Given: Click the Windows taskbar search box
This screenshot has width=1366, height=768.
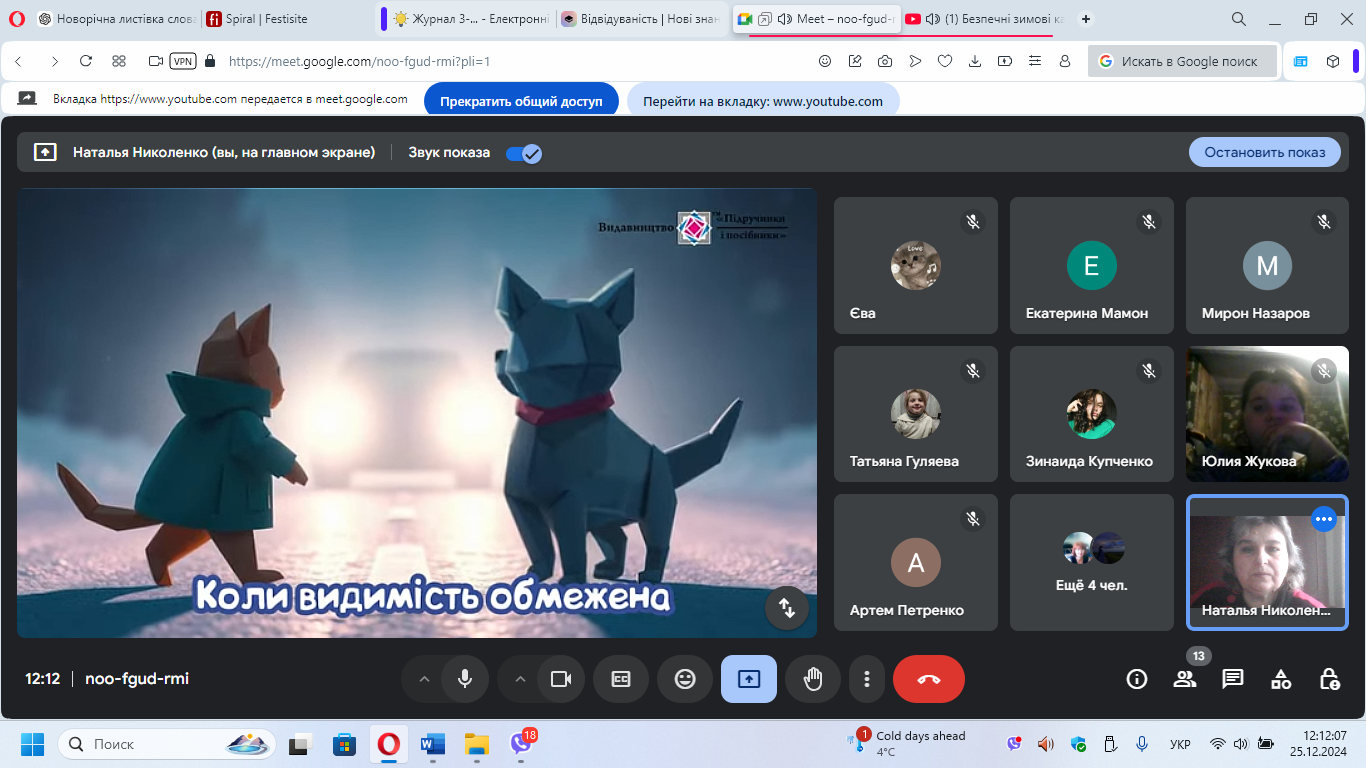Looking at the screenshot, I should (167, 744).
